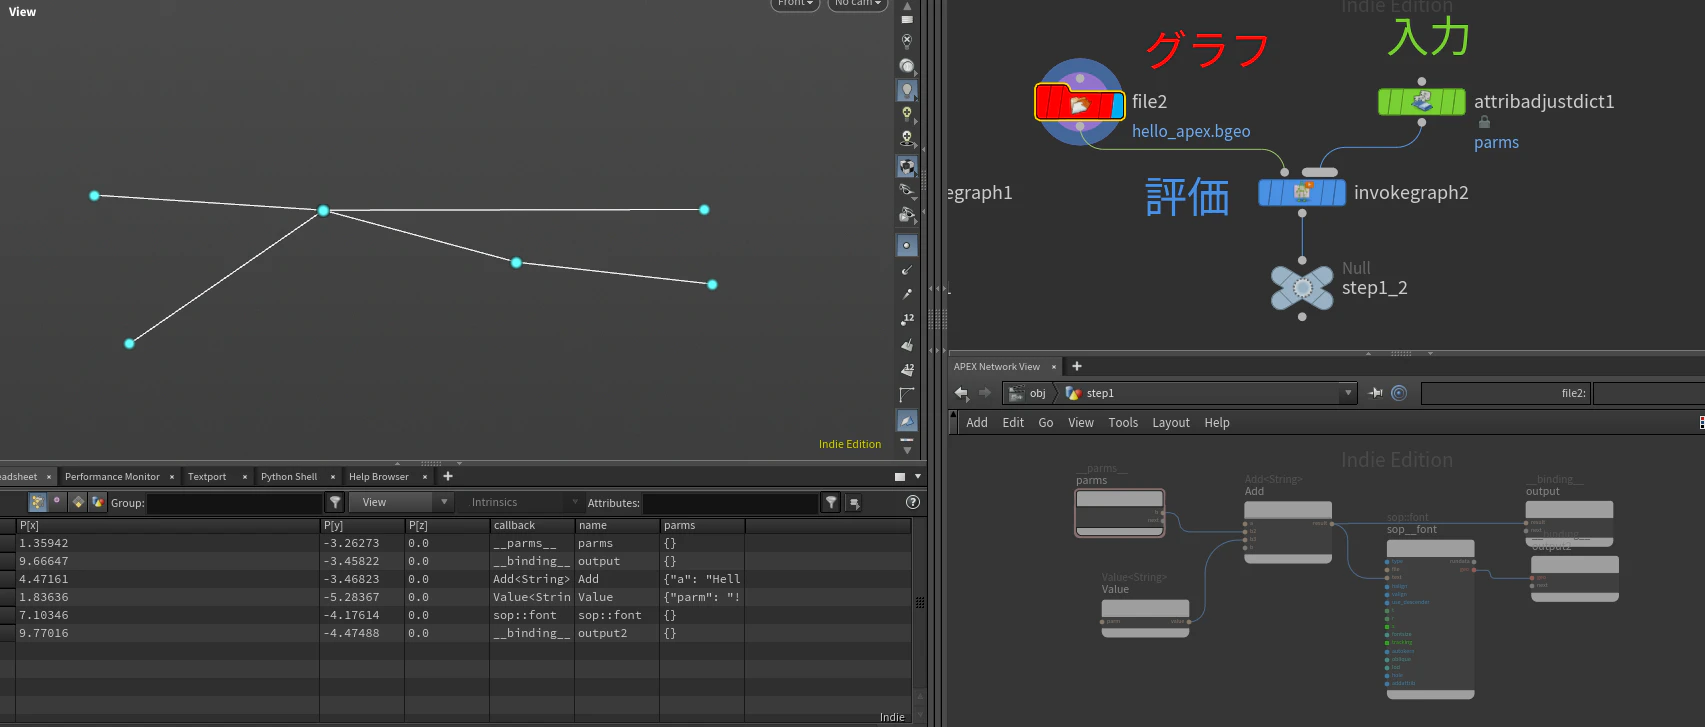Switch to the Python Shell tab

[x=289, y=477]
